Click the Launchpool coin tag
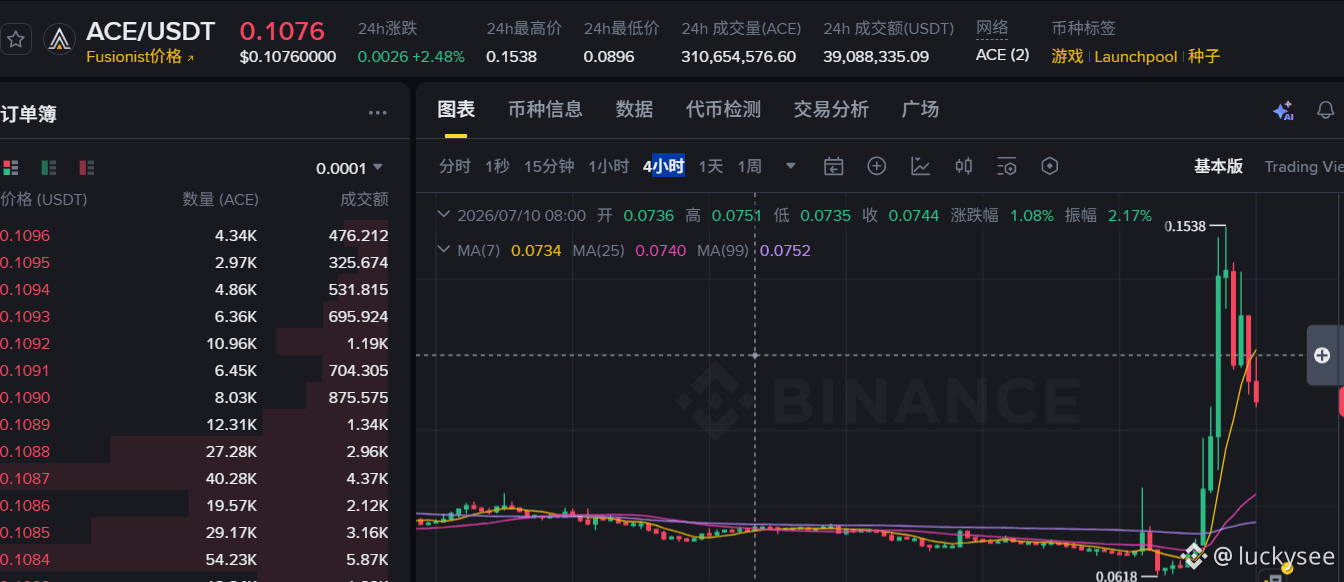 click(x=1136, y=56)
